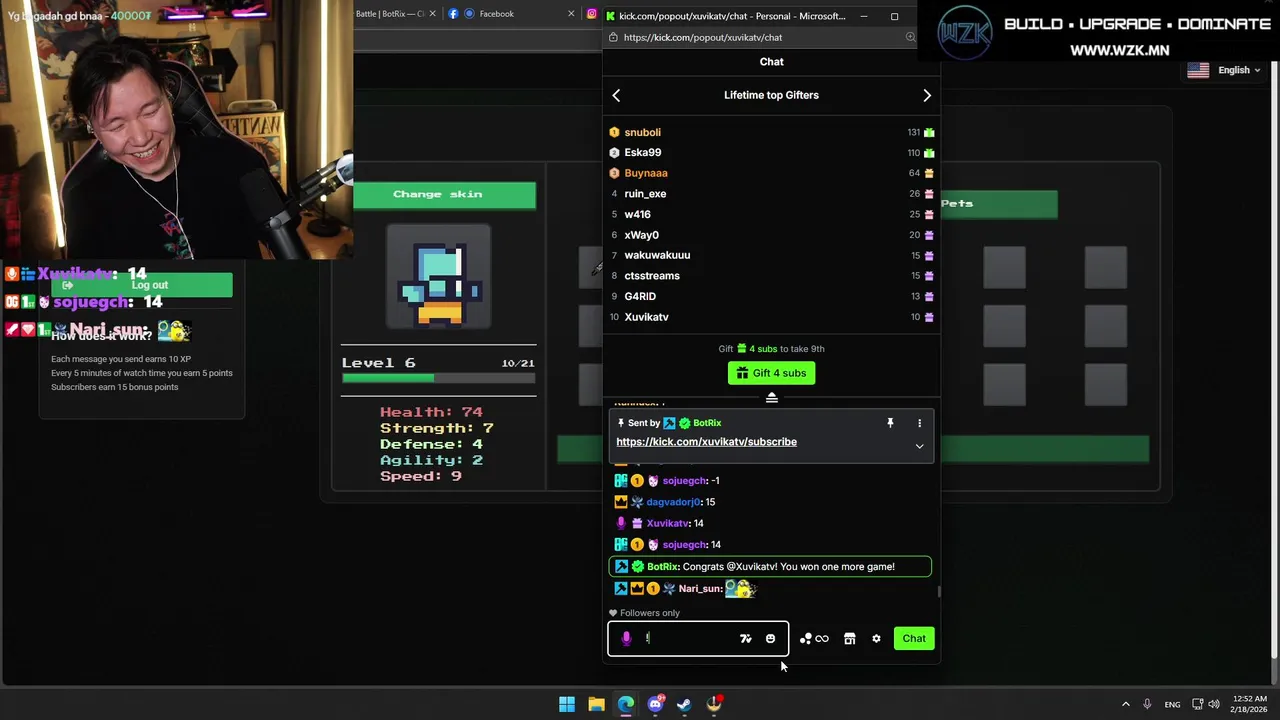The width and height of the screenshot is (1280, 720).
Task: Send message with the Chat button
Action: pyautogui.click(x=914, y=638)
